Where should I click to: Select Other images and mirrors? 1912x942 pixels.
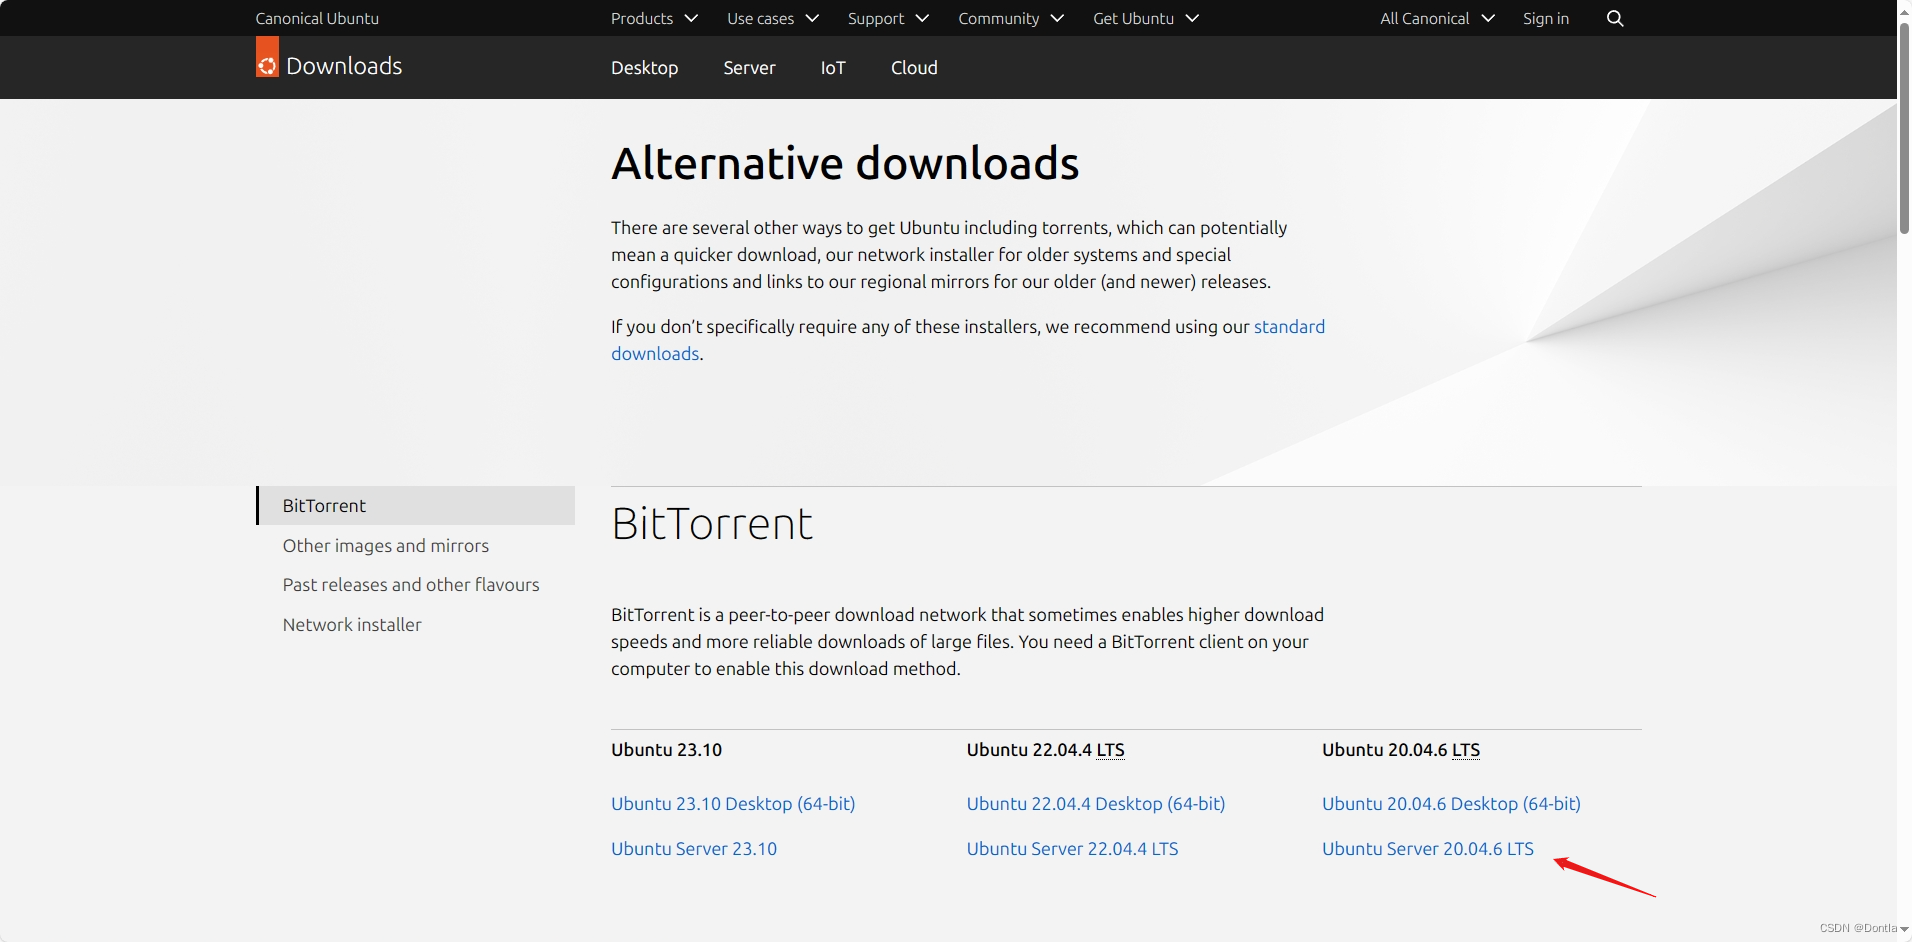(x=386, y=546)
